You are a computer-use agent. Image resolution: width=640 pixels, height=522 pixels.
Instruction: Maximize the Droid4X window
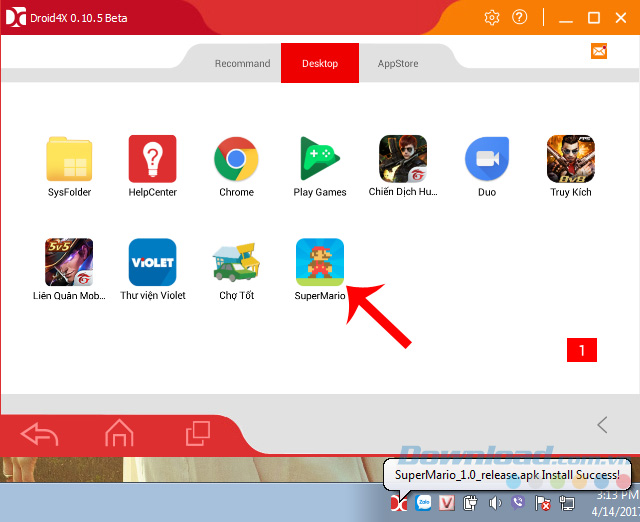pos(593,18)
